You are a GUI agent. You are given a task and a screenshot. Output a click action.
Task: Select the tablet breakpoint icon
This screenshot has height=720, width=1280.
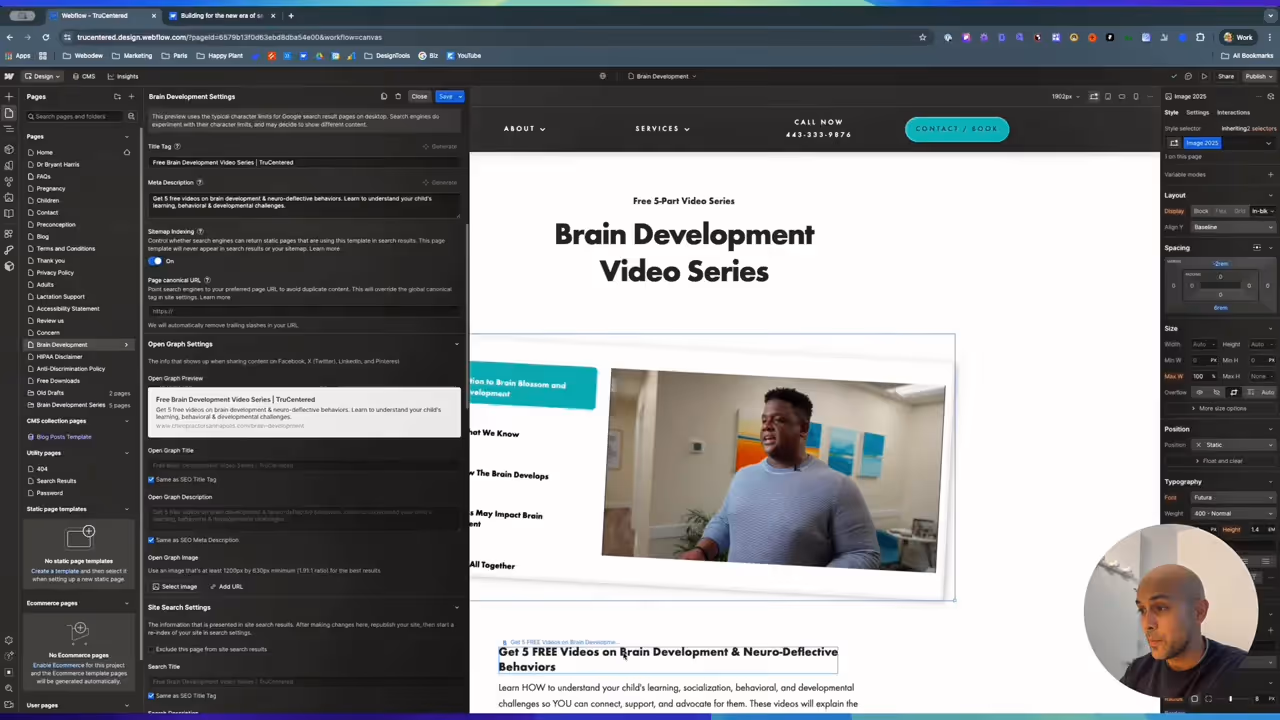(x=1108, y=97)
